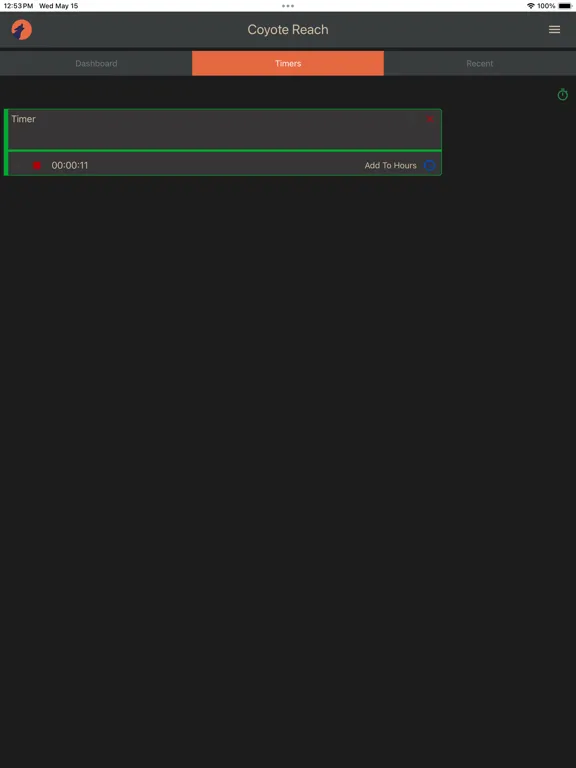Tap the Wi-Fi status icon
The width and height of the screenshot is (576, 768).
(x=530, y=6)
